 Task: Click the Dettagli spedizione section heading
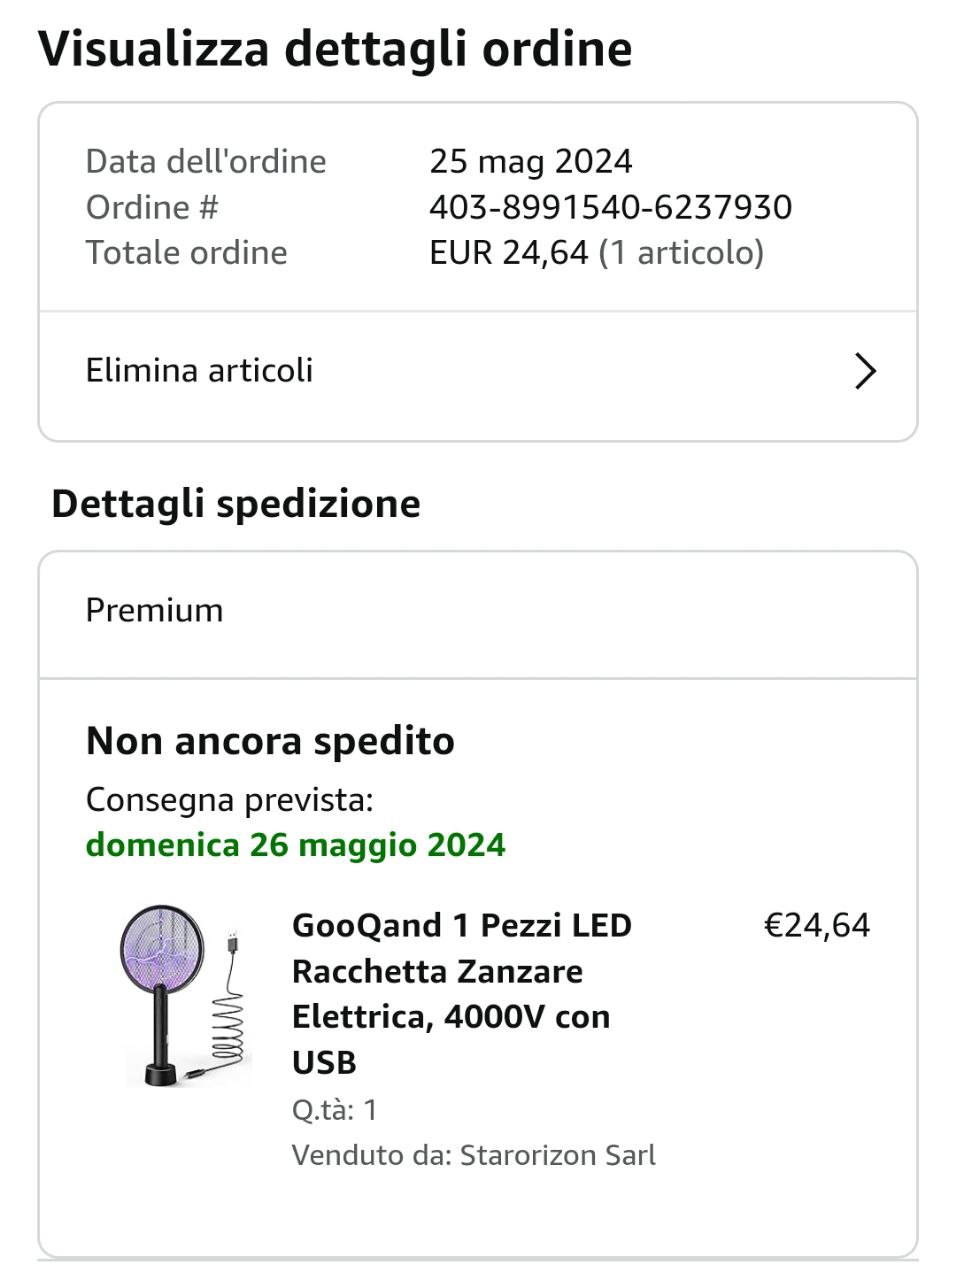(236, 503)
